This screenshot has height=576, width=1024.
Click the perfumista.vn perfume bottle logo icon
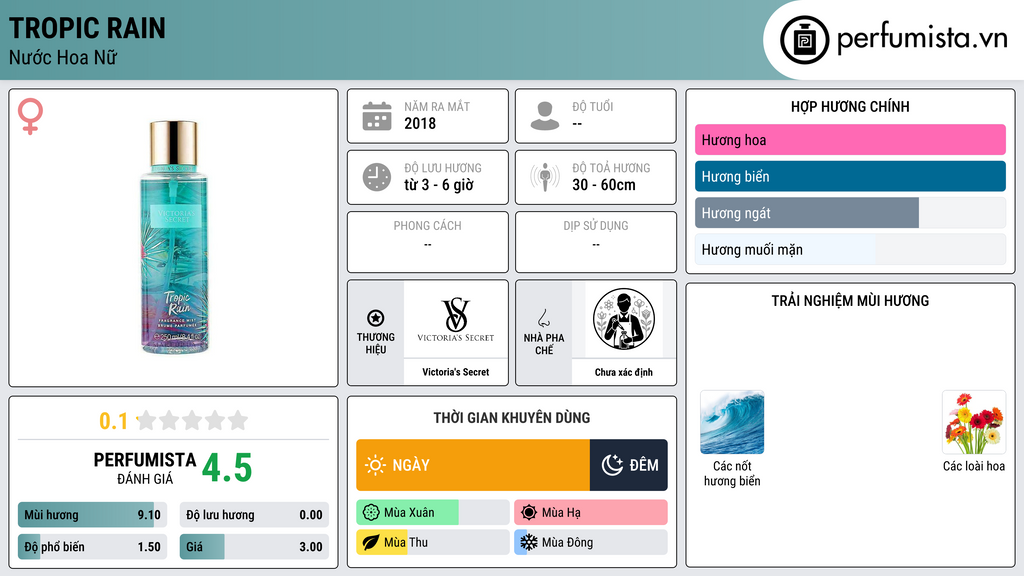[x=804, y=40]
